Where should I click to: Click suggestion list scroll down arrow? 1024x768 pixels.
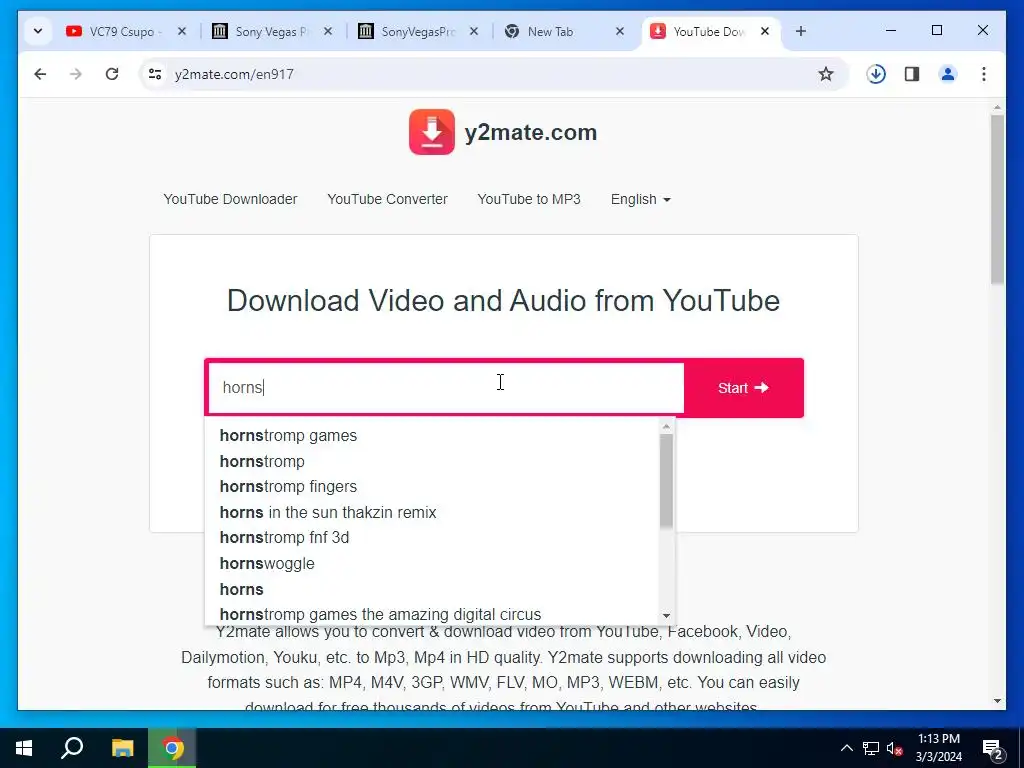coord(666,615)
